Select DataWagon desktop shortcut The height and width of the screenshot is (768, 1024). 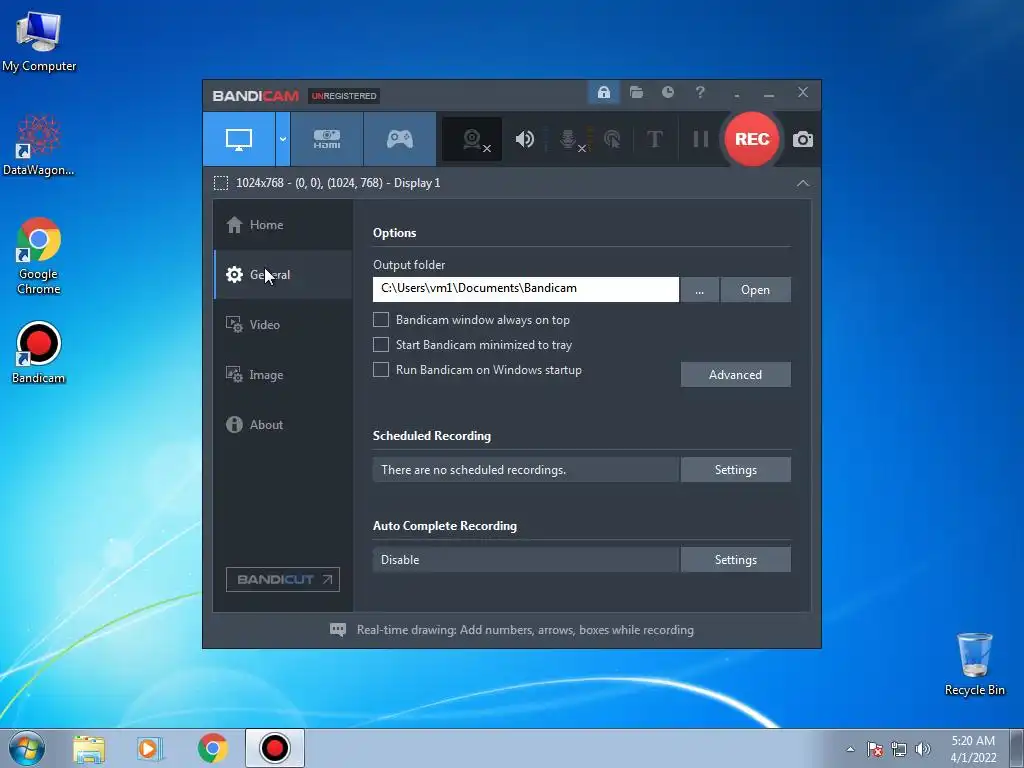pyautogui.click(x=39, y=145)
